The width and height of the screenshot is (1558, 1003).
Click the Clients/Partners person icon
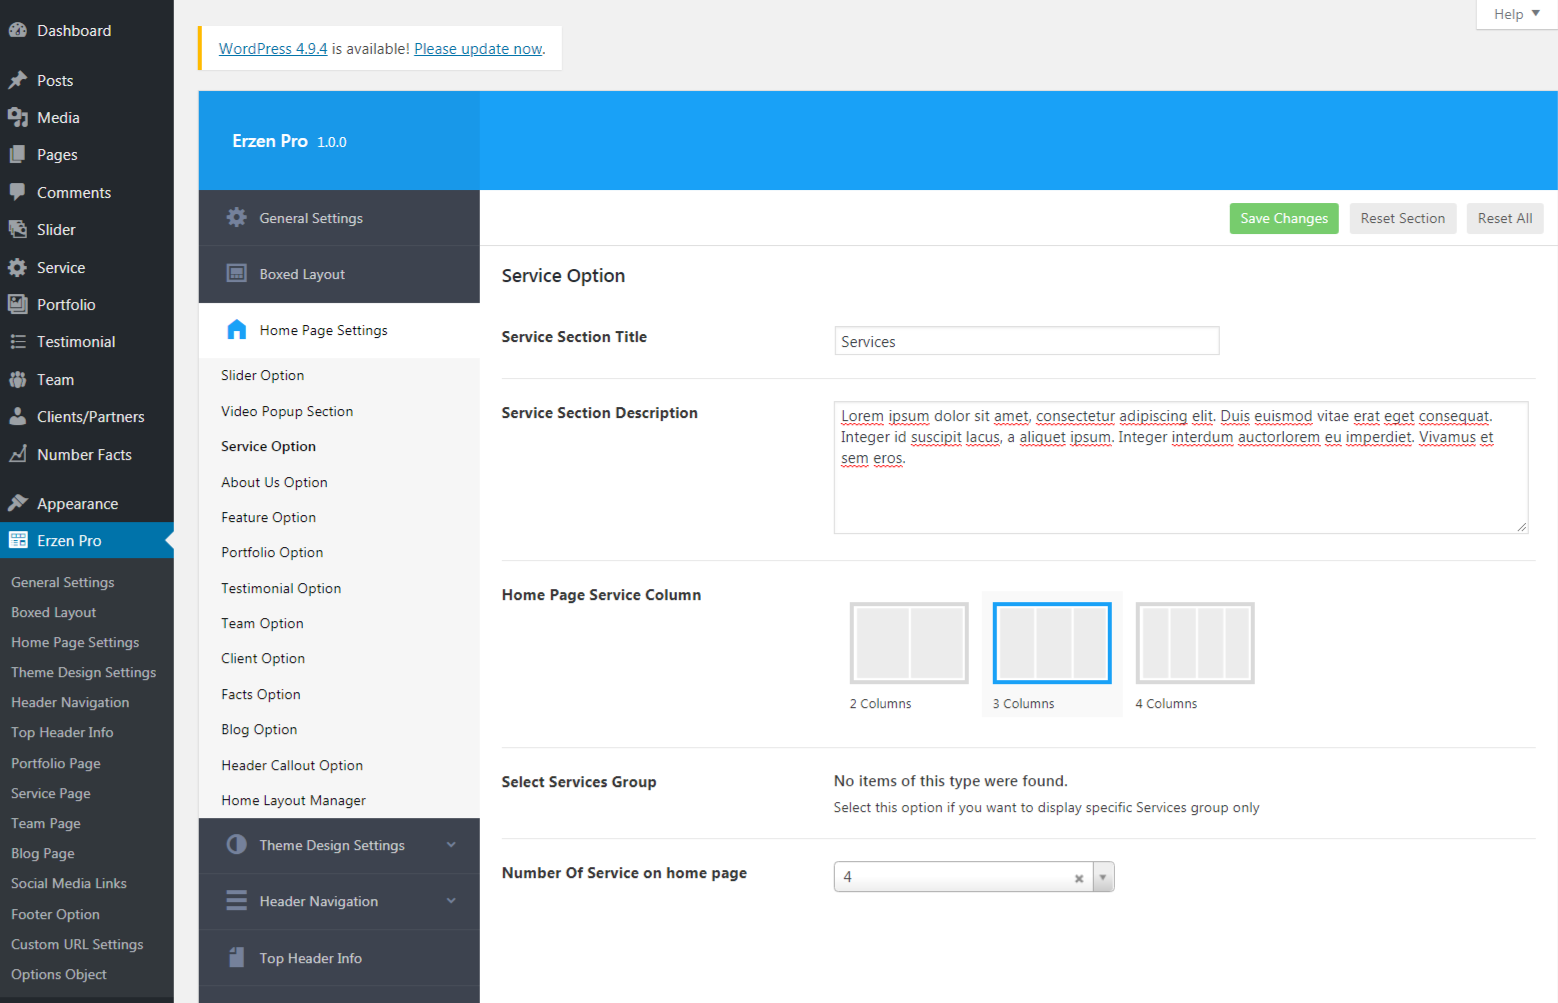17,416
